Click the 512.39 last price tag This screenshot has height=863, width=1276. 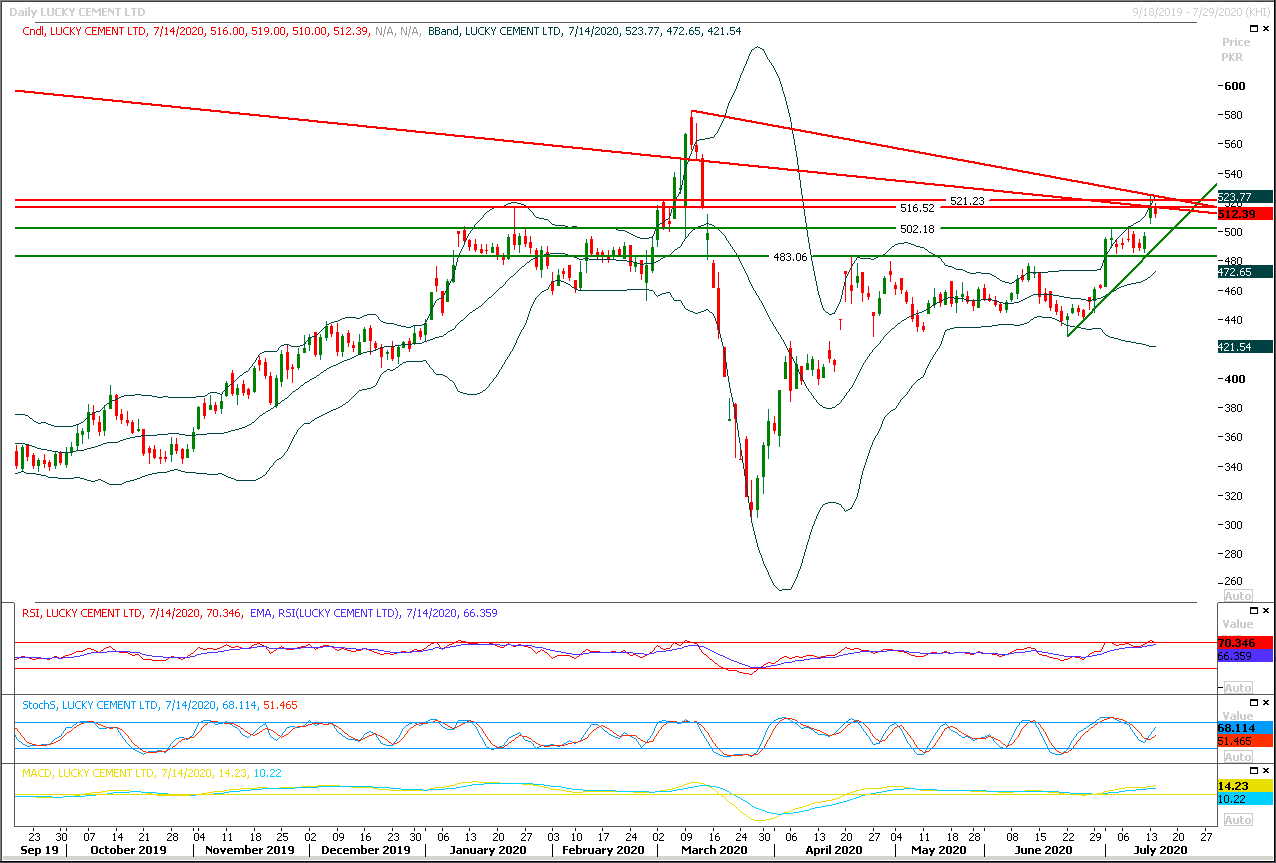pos(1244,214)
